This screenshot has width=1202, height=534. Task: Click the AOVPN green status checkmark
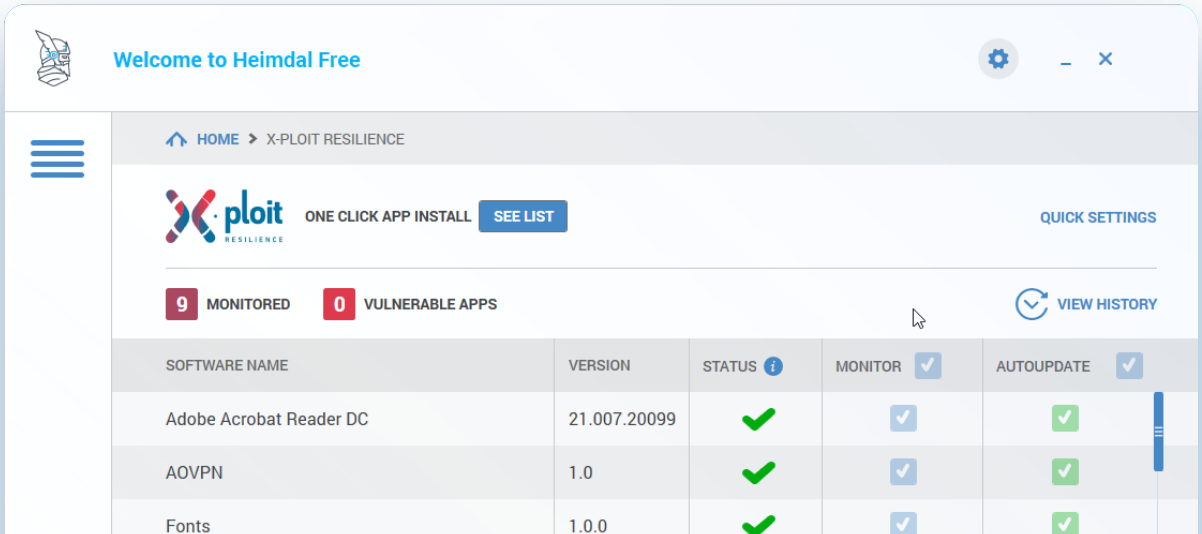point(759,472)
